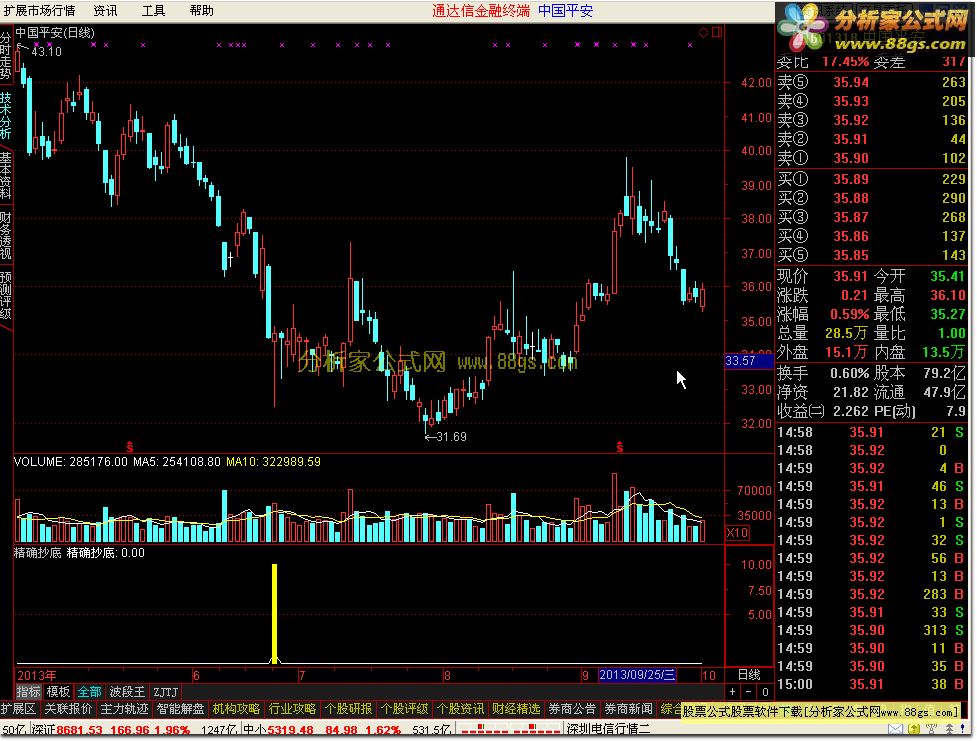Click the VOLUME indicator label
The width and height of the screenshot is (977, 741).
coord(39,462)
